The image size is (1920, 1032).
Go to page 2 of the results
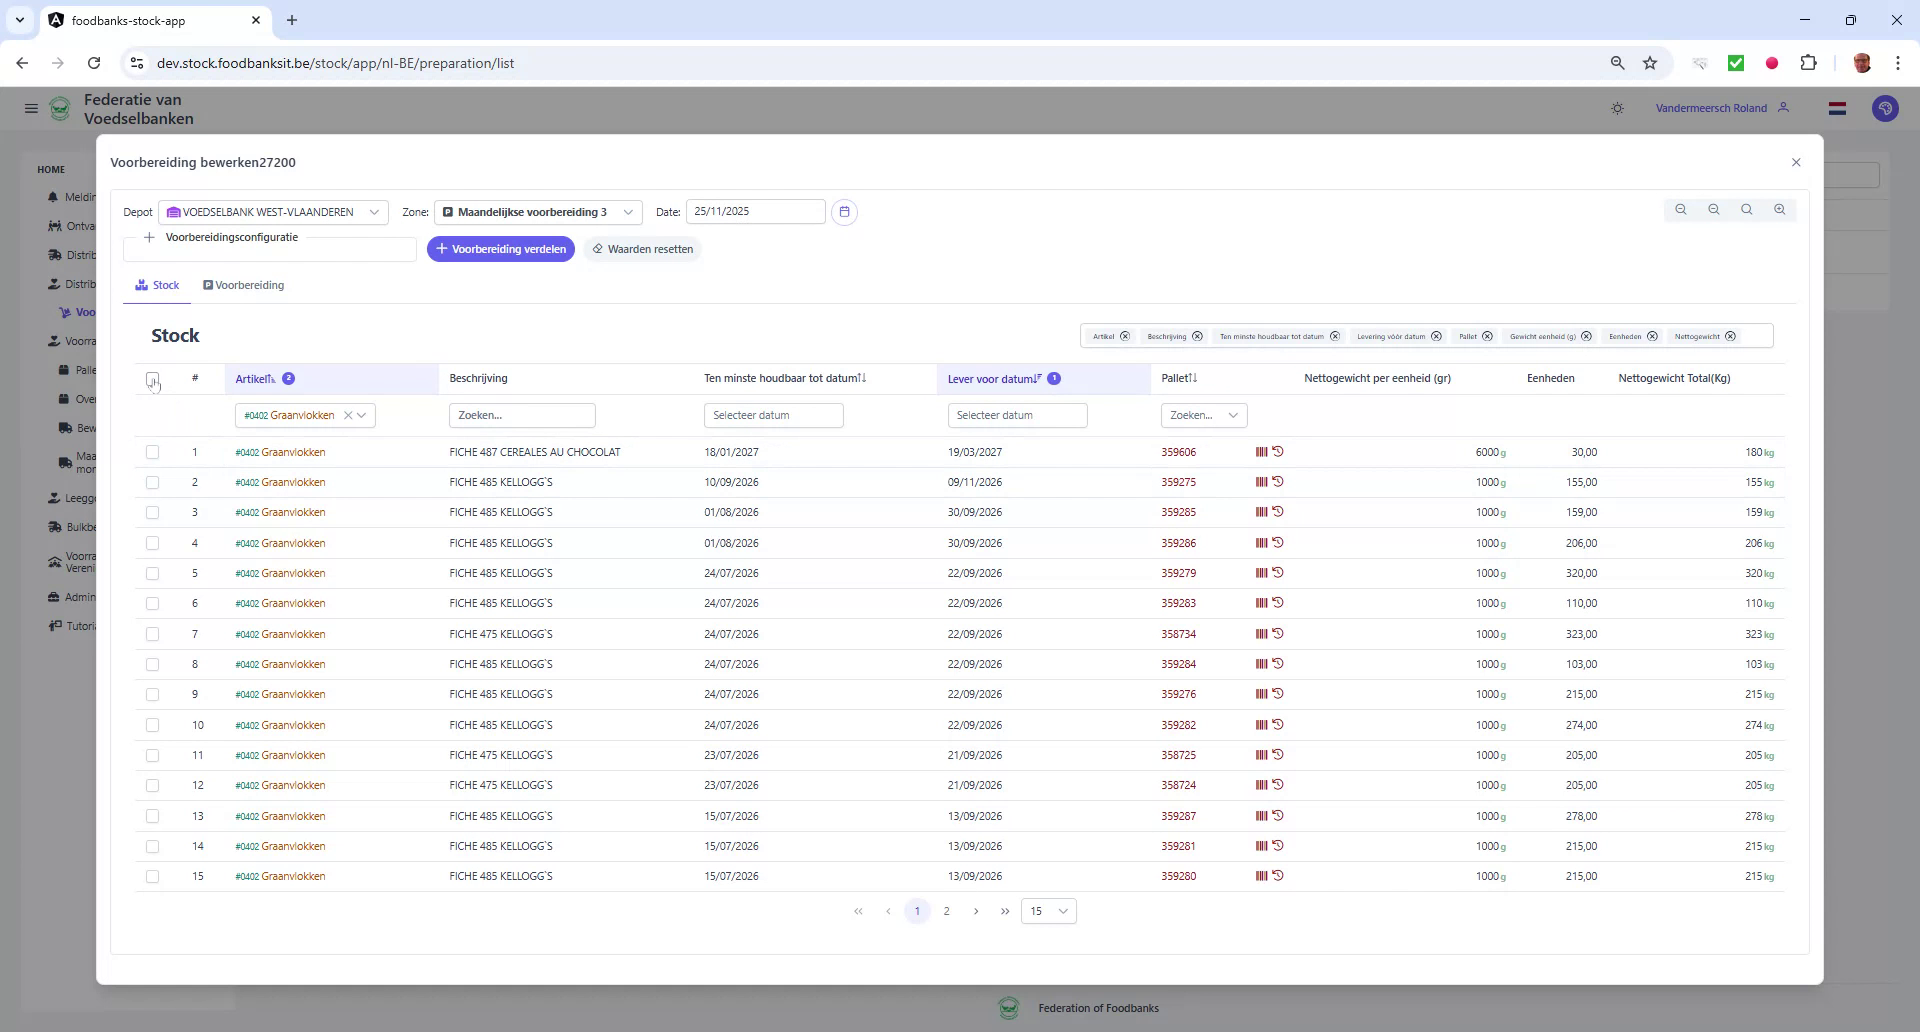pos(947,911)
